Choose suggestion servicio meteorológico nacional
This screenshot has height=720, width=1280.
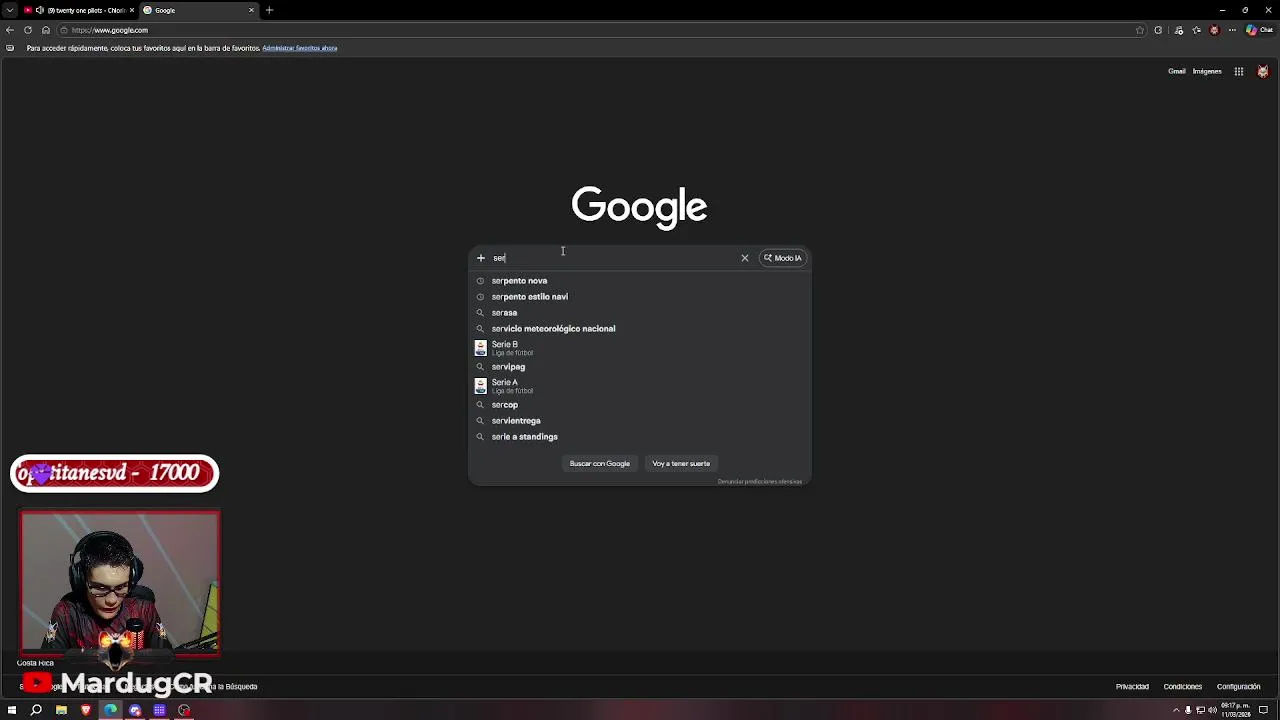[x=639, y=329]
